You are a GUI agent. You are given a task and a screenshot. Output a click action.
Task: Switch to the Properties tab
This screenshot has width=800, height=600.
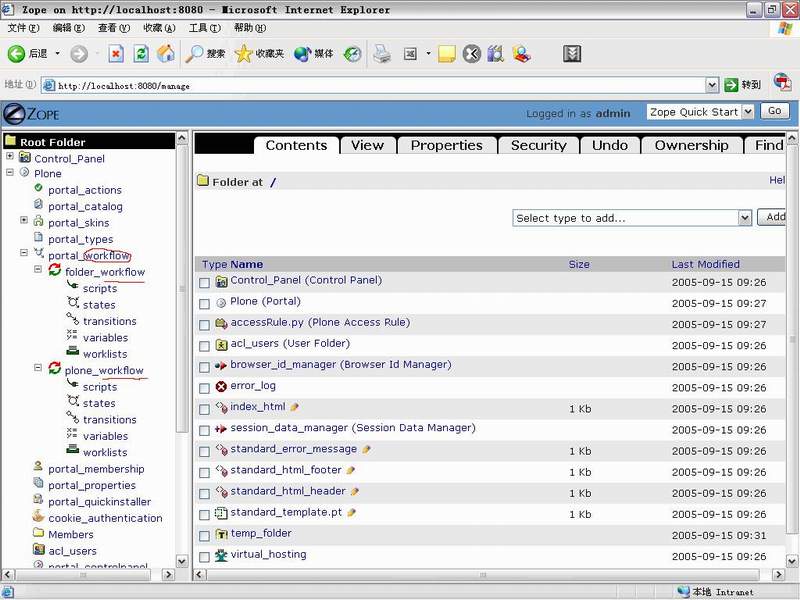pos(446,145)
